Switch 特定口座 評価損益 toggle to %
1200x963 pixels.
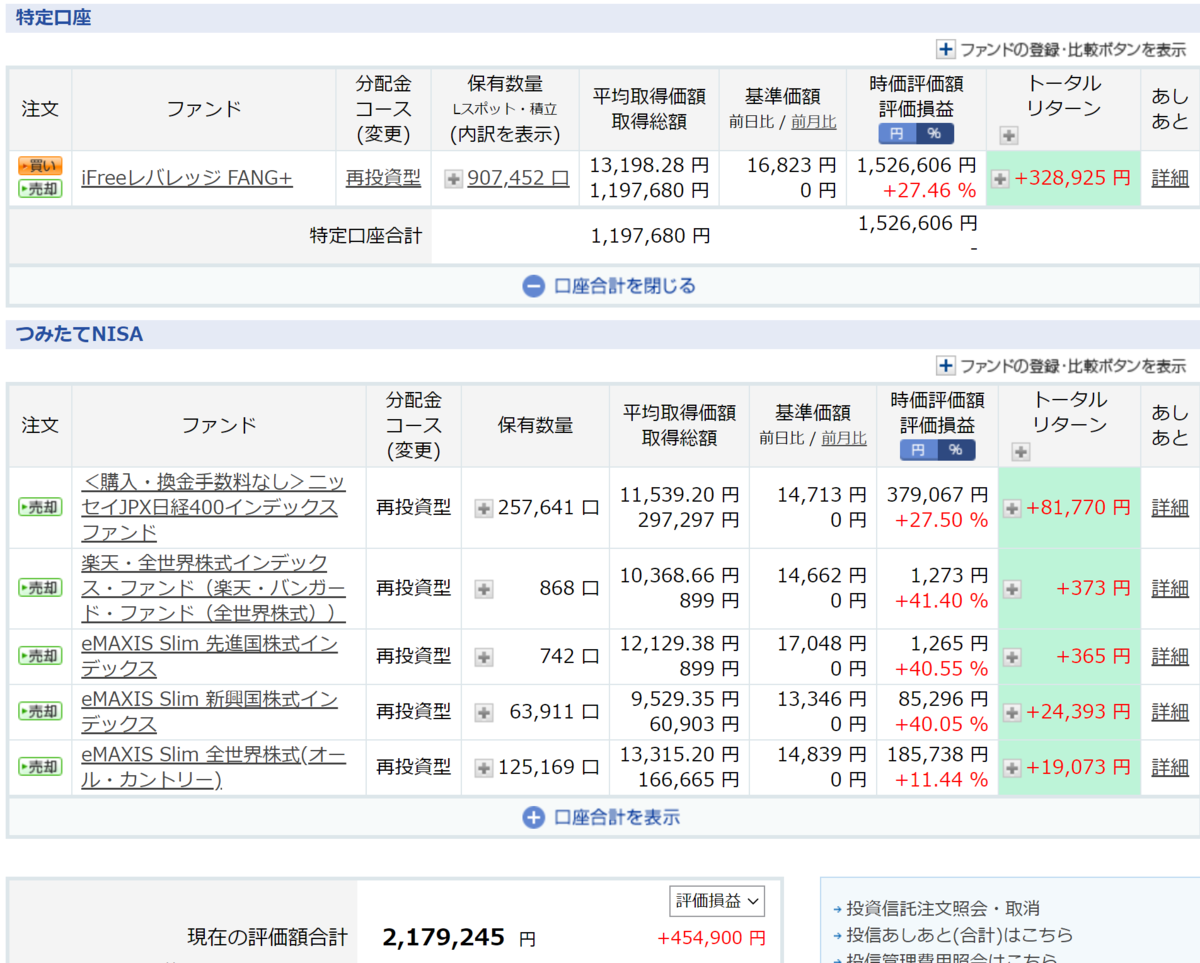pyautogui.click(x=934, y=134)
